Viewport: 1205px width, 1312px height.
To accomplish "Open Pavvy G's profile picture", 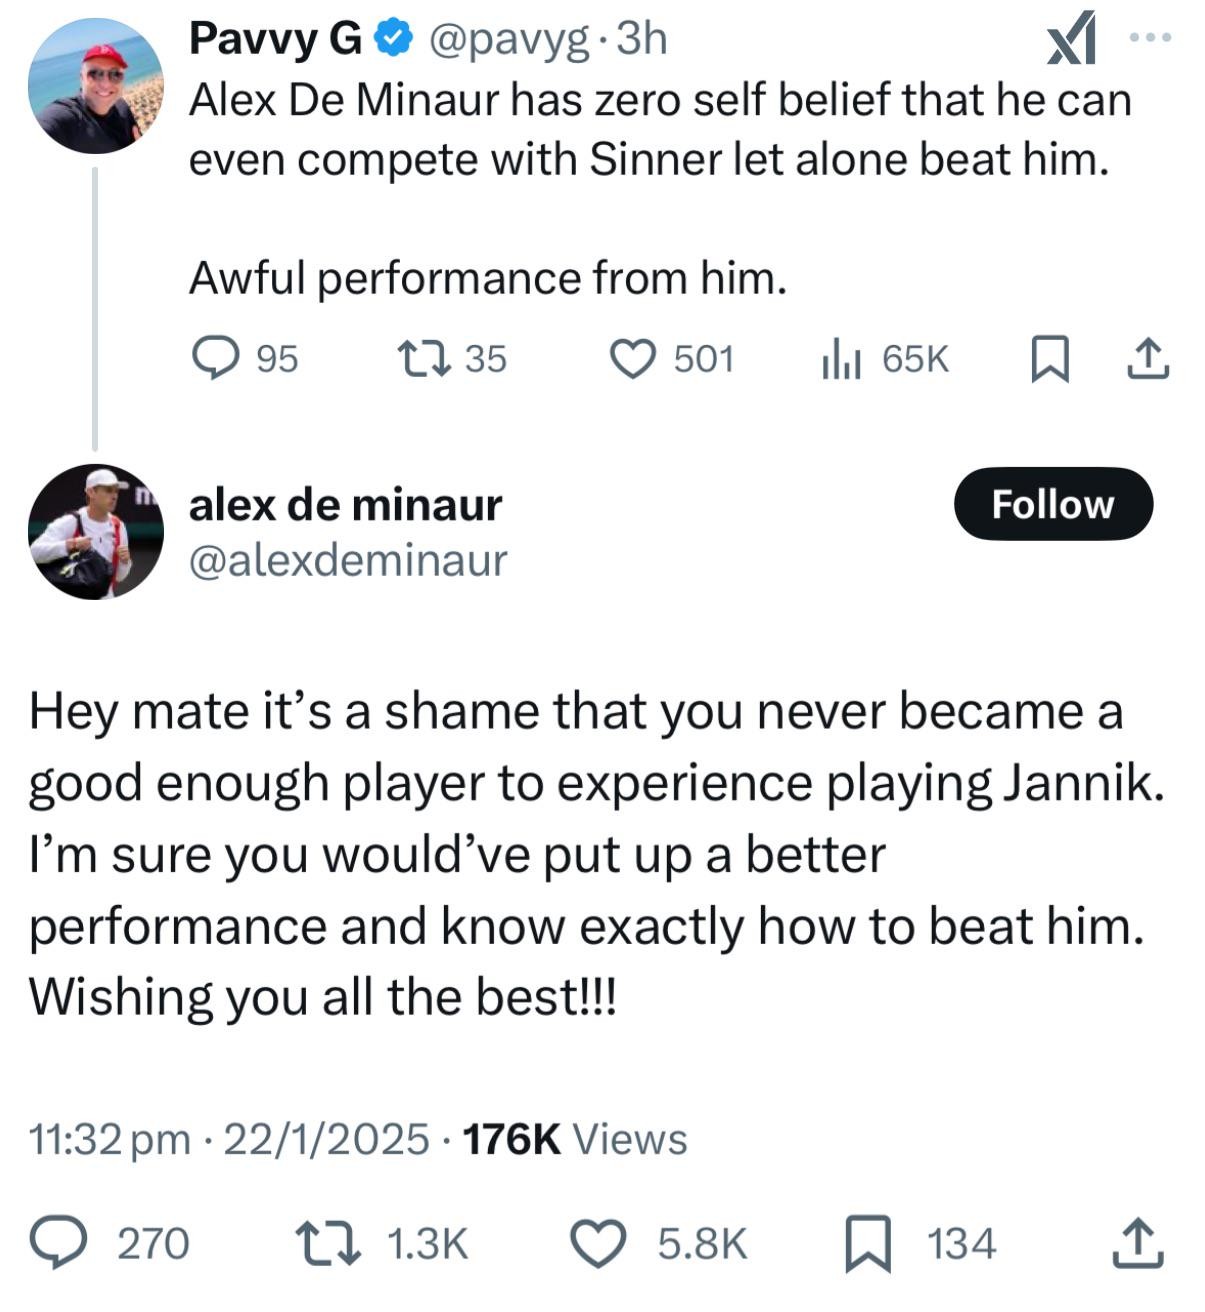I will point(95,85).
